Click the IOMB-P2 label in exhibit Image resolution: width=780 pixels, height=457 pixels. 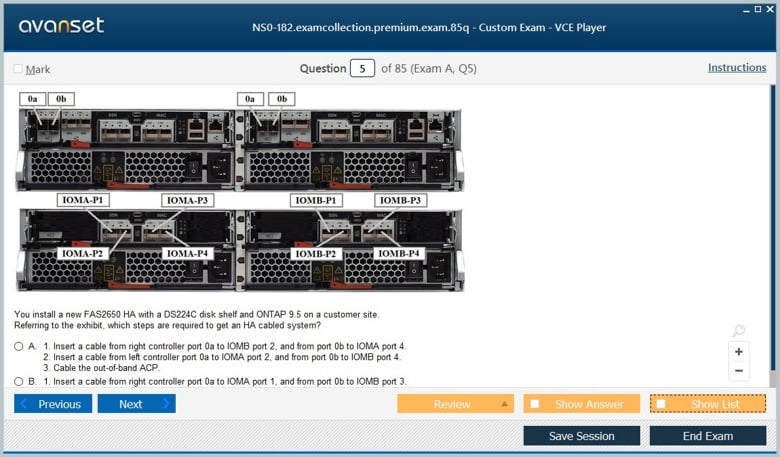point(316,254)
